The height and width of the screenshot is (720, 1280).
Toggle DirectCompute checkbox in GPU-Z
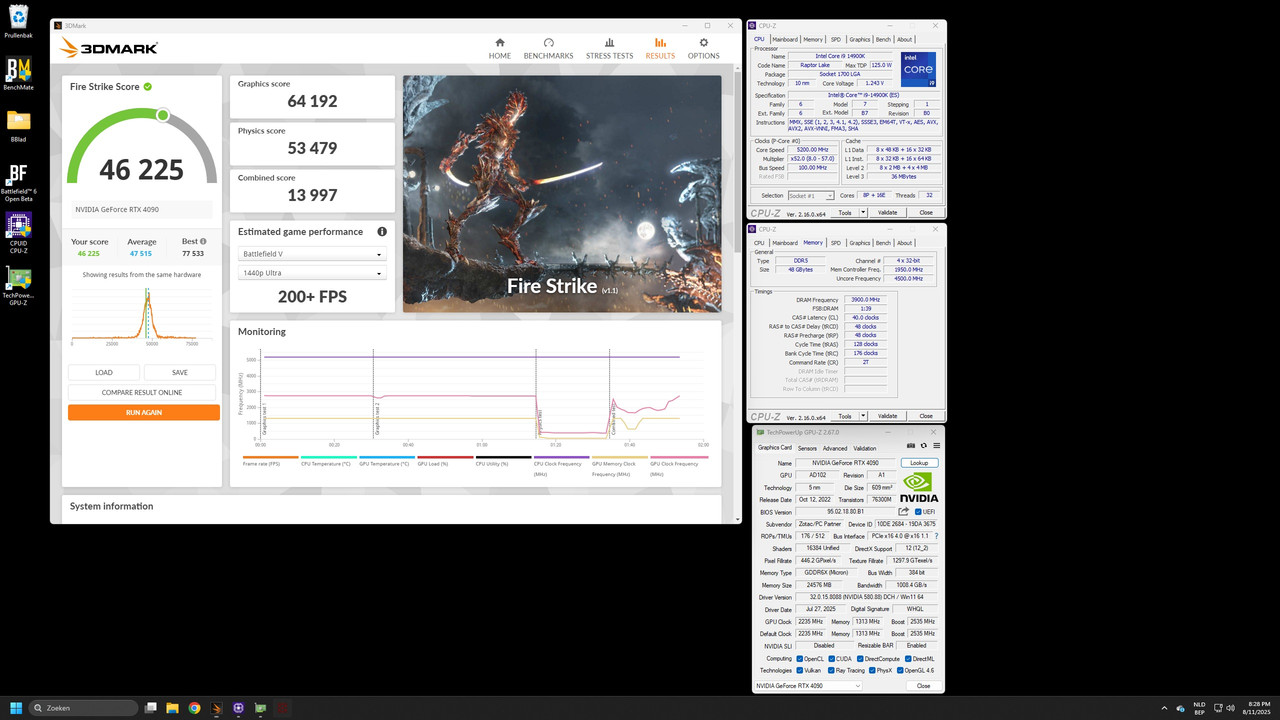pos(860,658)
